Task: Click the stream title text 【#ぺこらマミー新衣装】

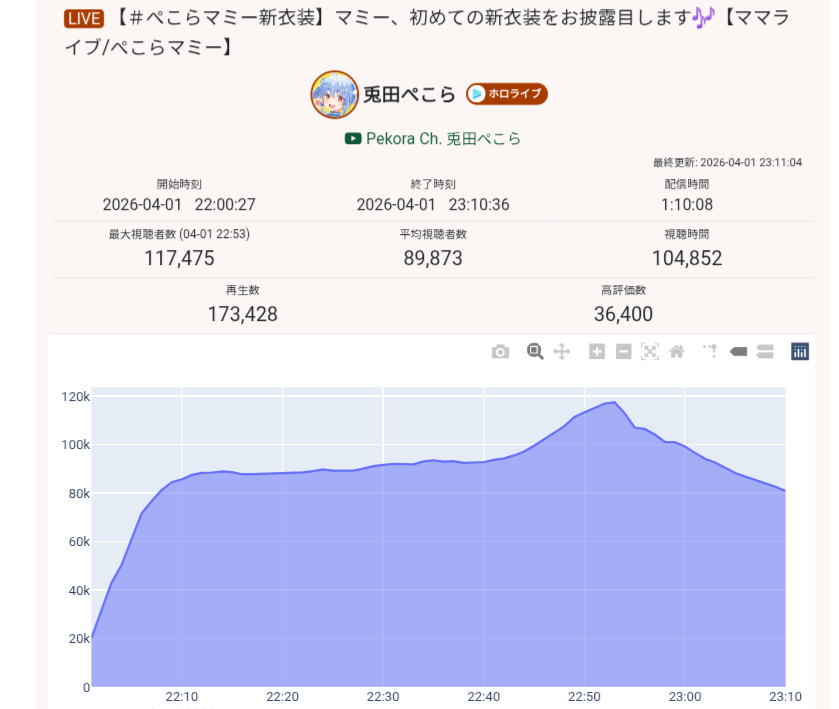Action: coord(219,18)
